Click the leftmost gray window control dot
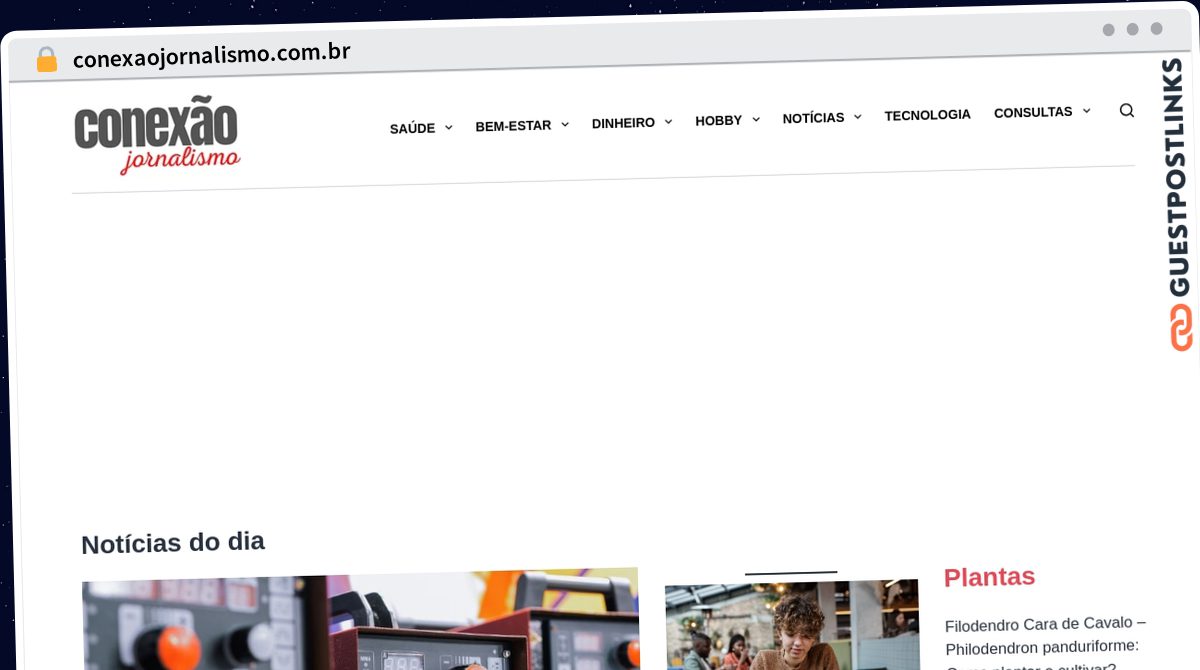The image size is (1200, 670). (1109, 30)
